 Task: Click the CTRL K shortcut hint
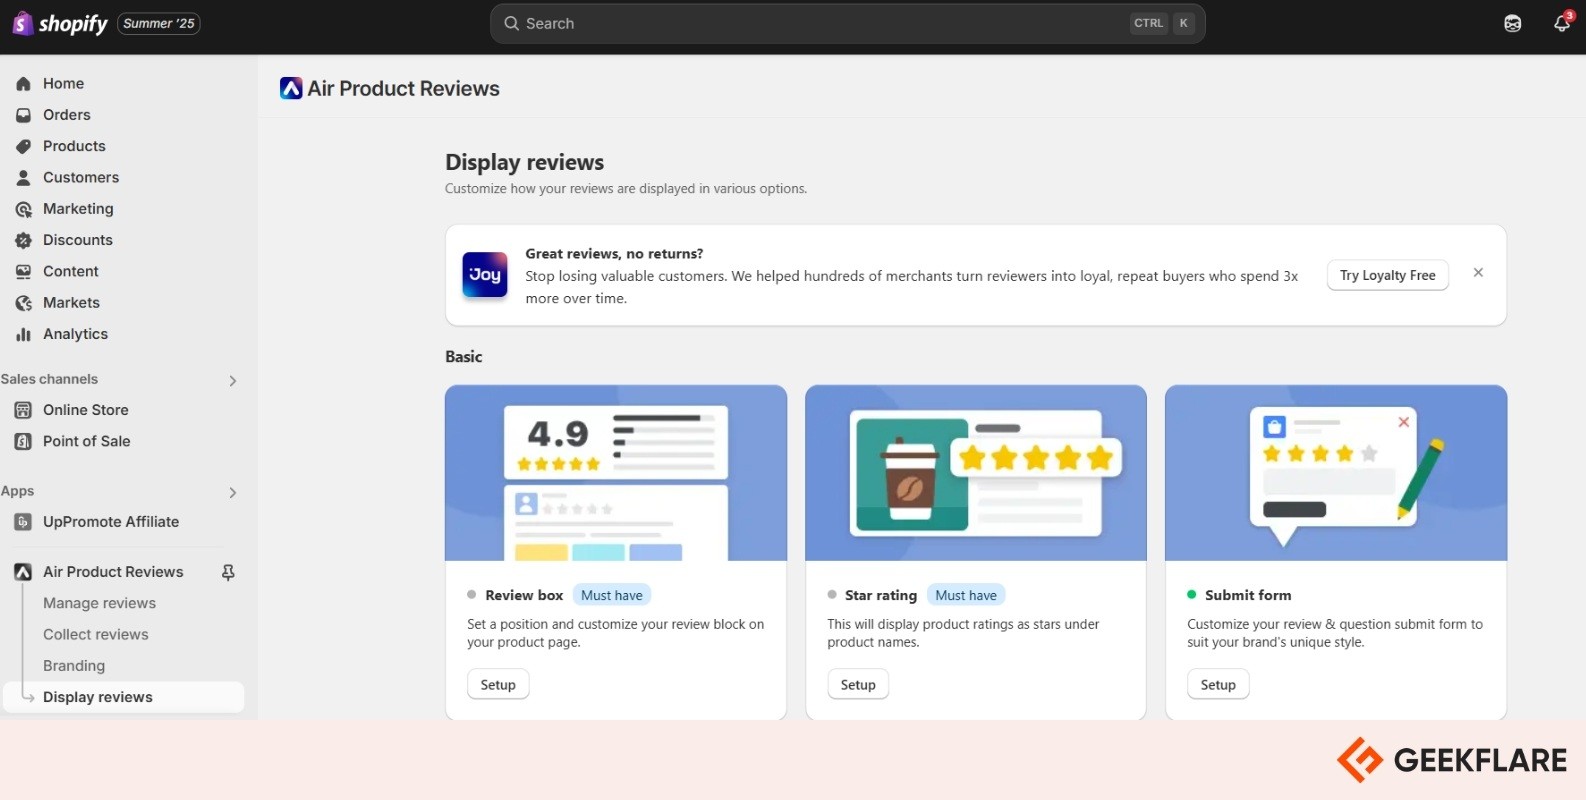(x=1162, y=23)
